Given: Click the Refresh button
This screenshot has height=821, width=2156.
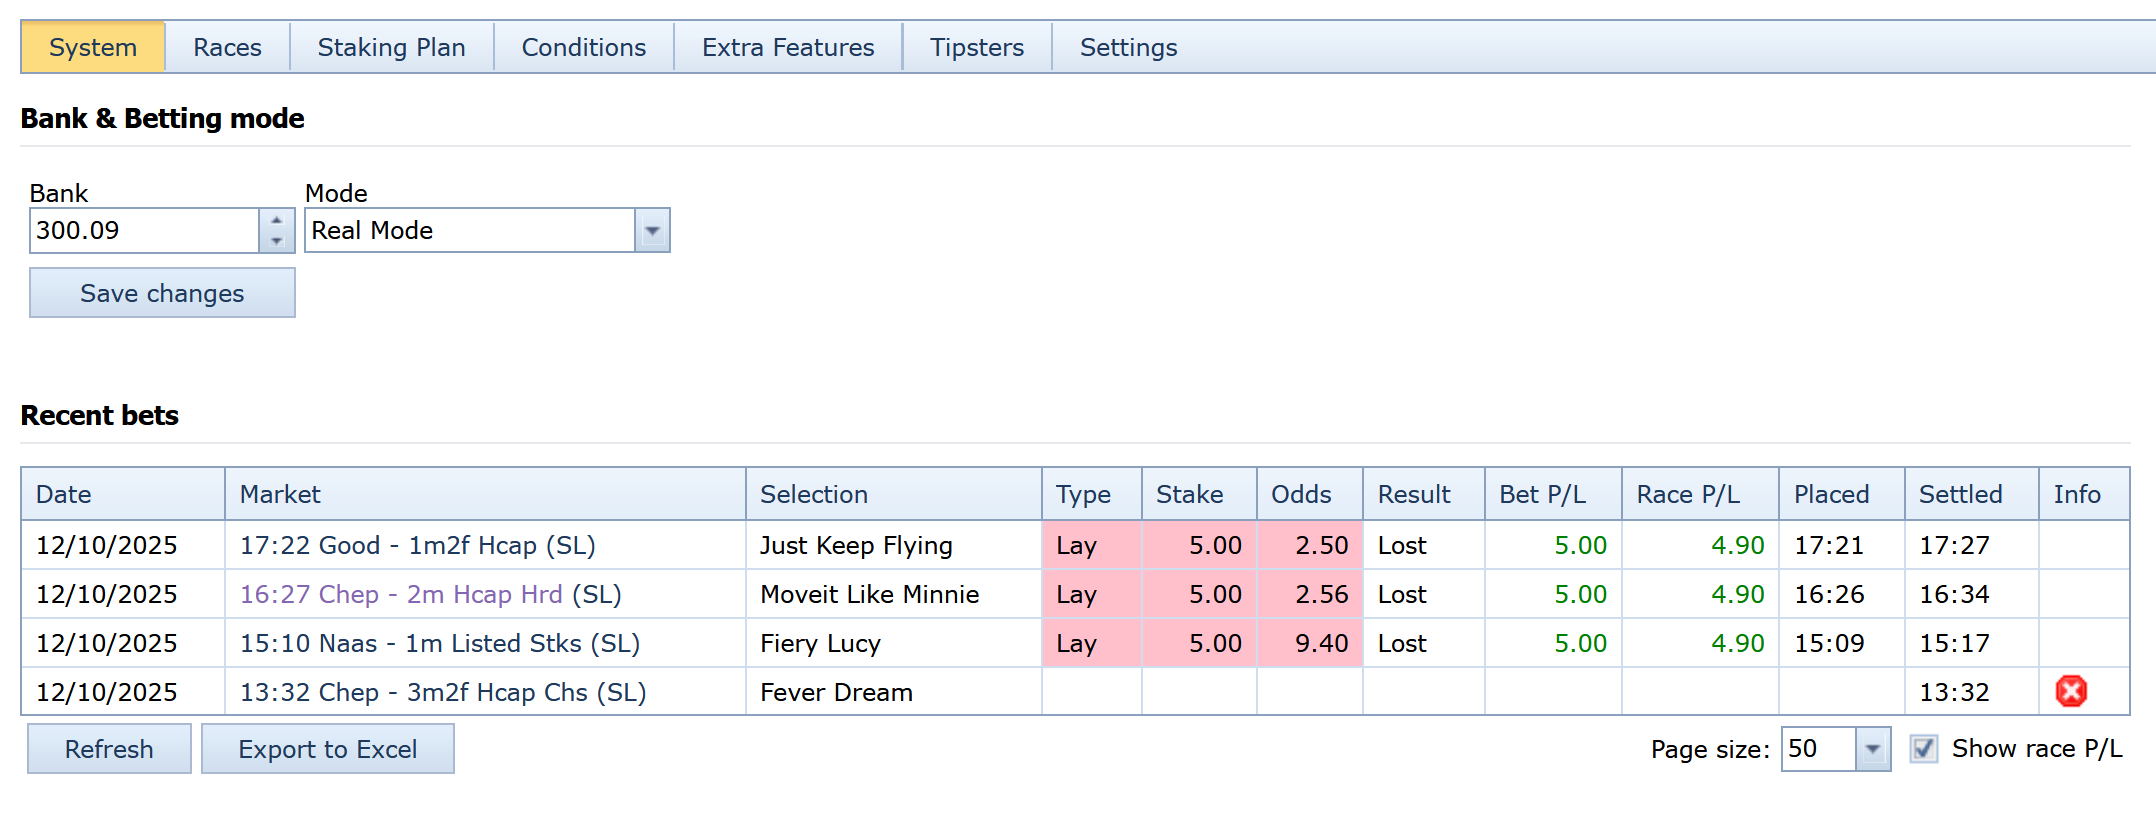Looking at the screenshot, I should (109, 749).
